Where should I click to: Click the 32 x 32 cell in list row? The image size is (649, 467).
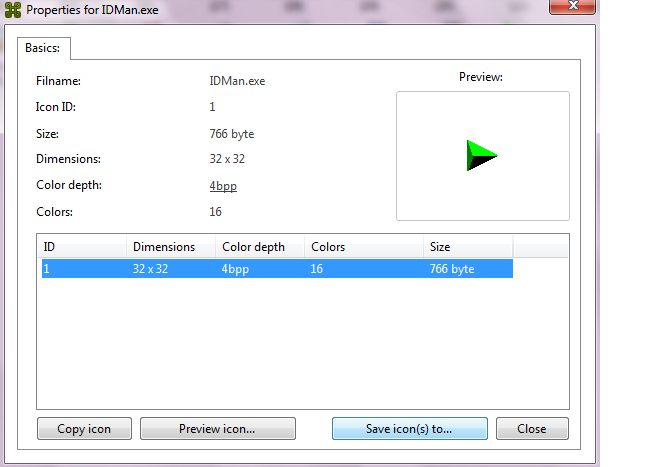(x=150, y=269)
